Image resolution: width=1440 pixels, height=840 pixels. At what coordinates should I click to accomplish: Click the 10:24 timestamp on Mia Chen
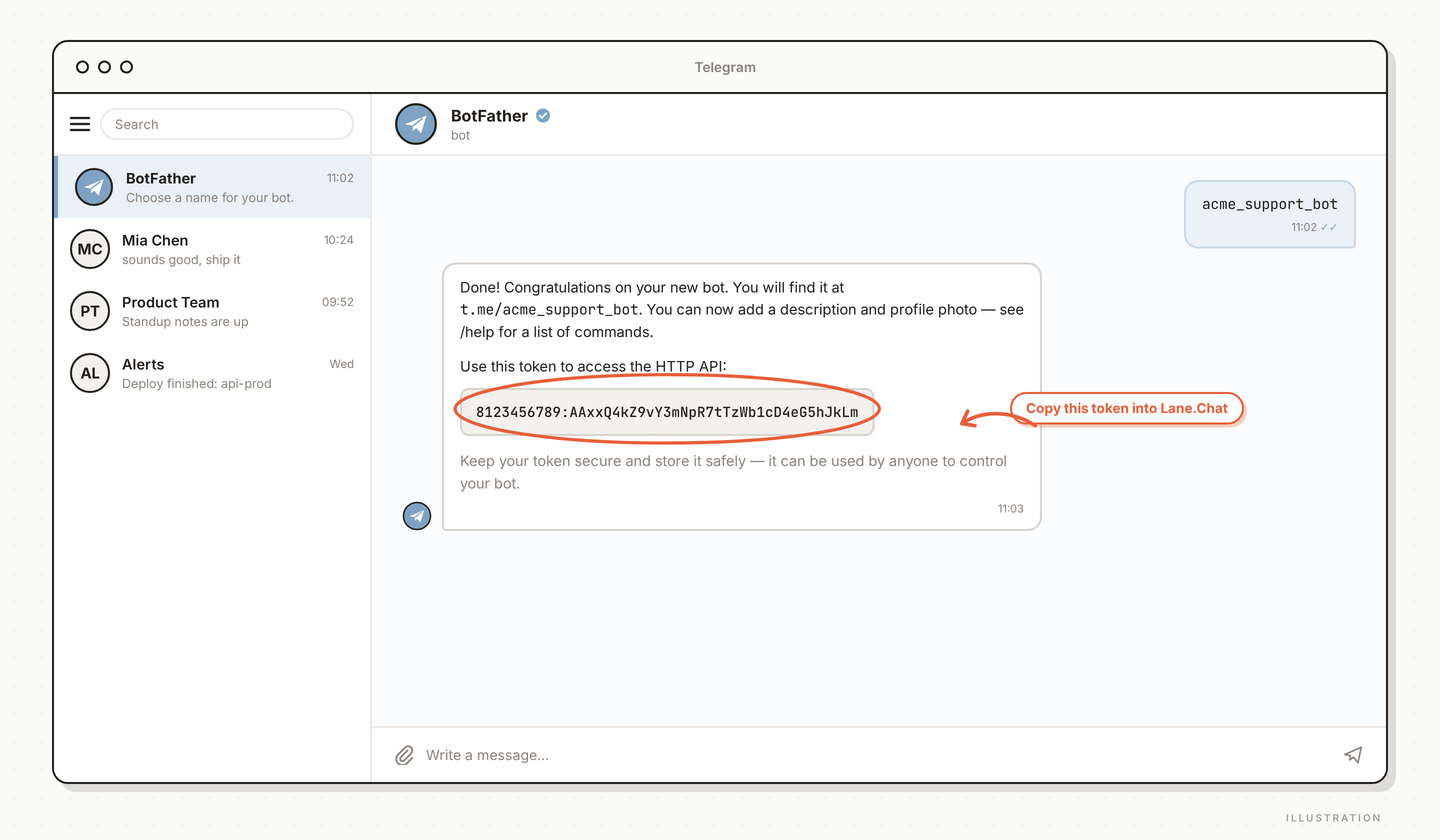pos(338,240)
